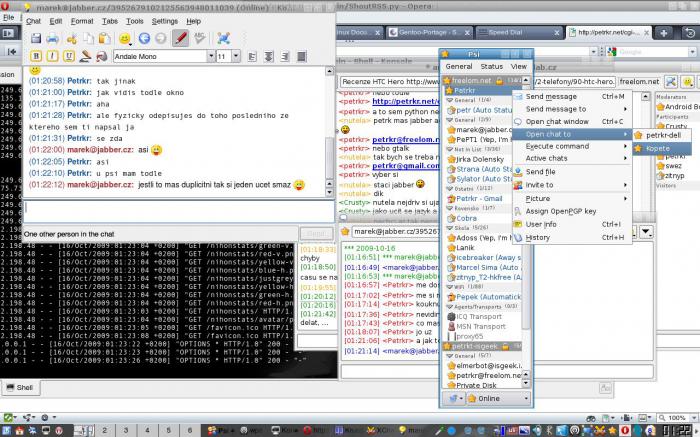Expand Active chats submenu

pos(571,158)
